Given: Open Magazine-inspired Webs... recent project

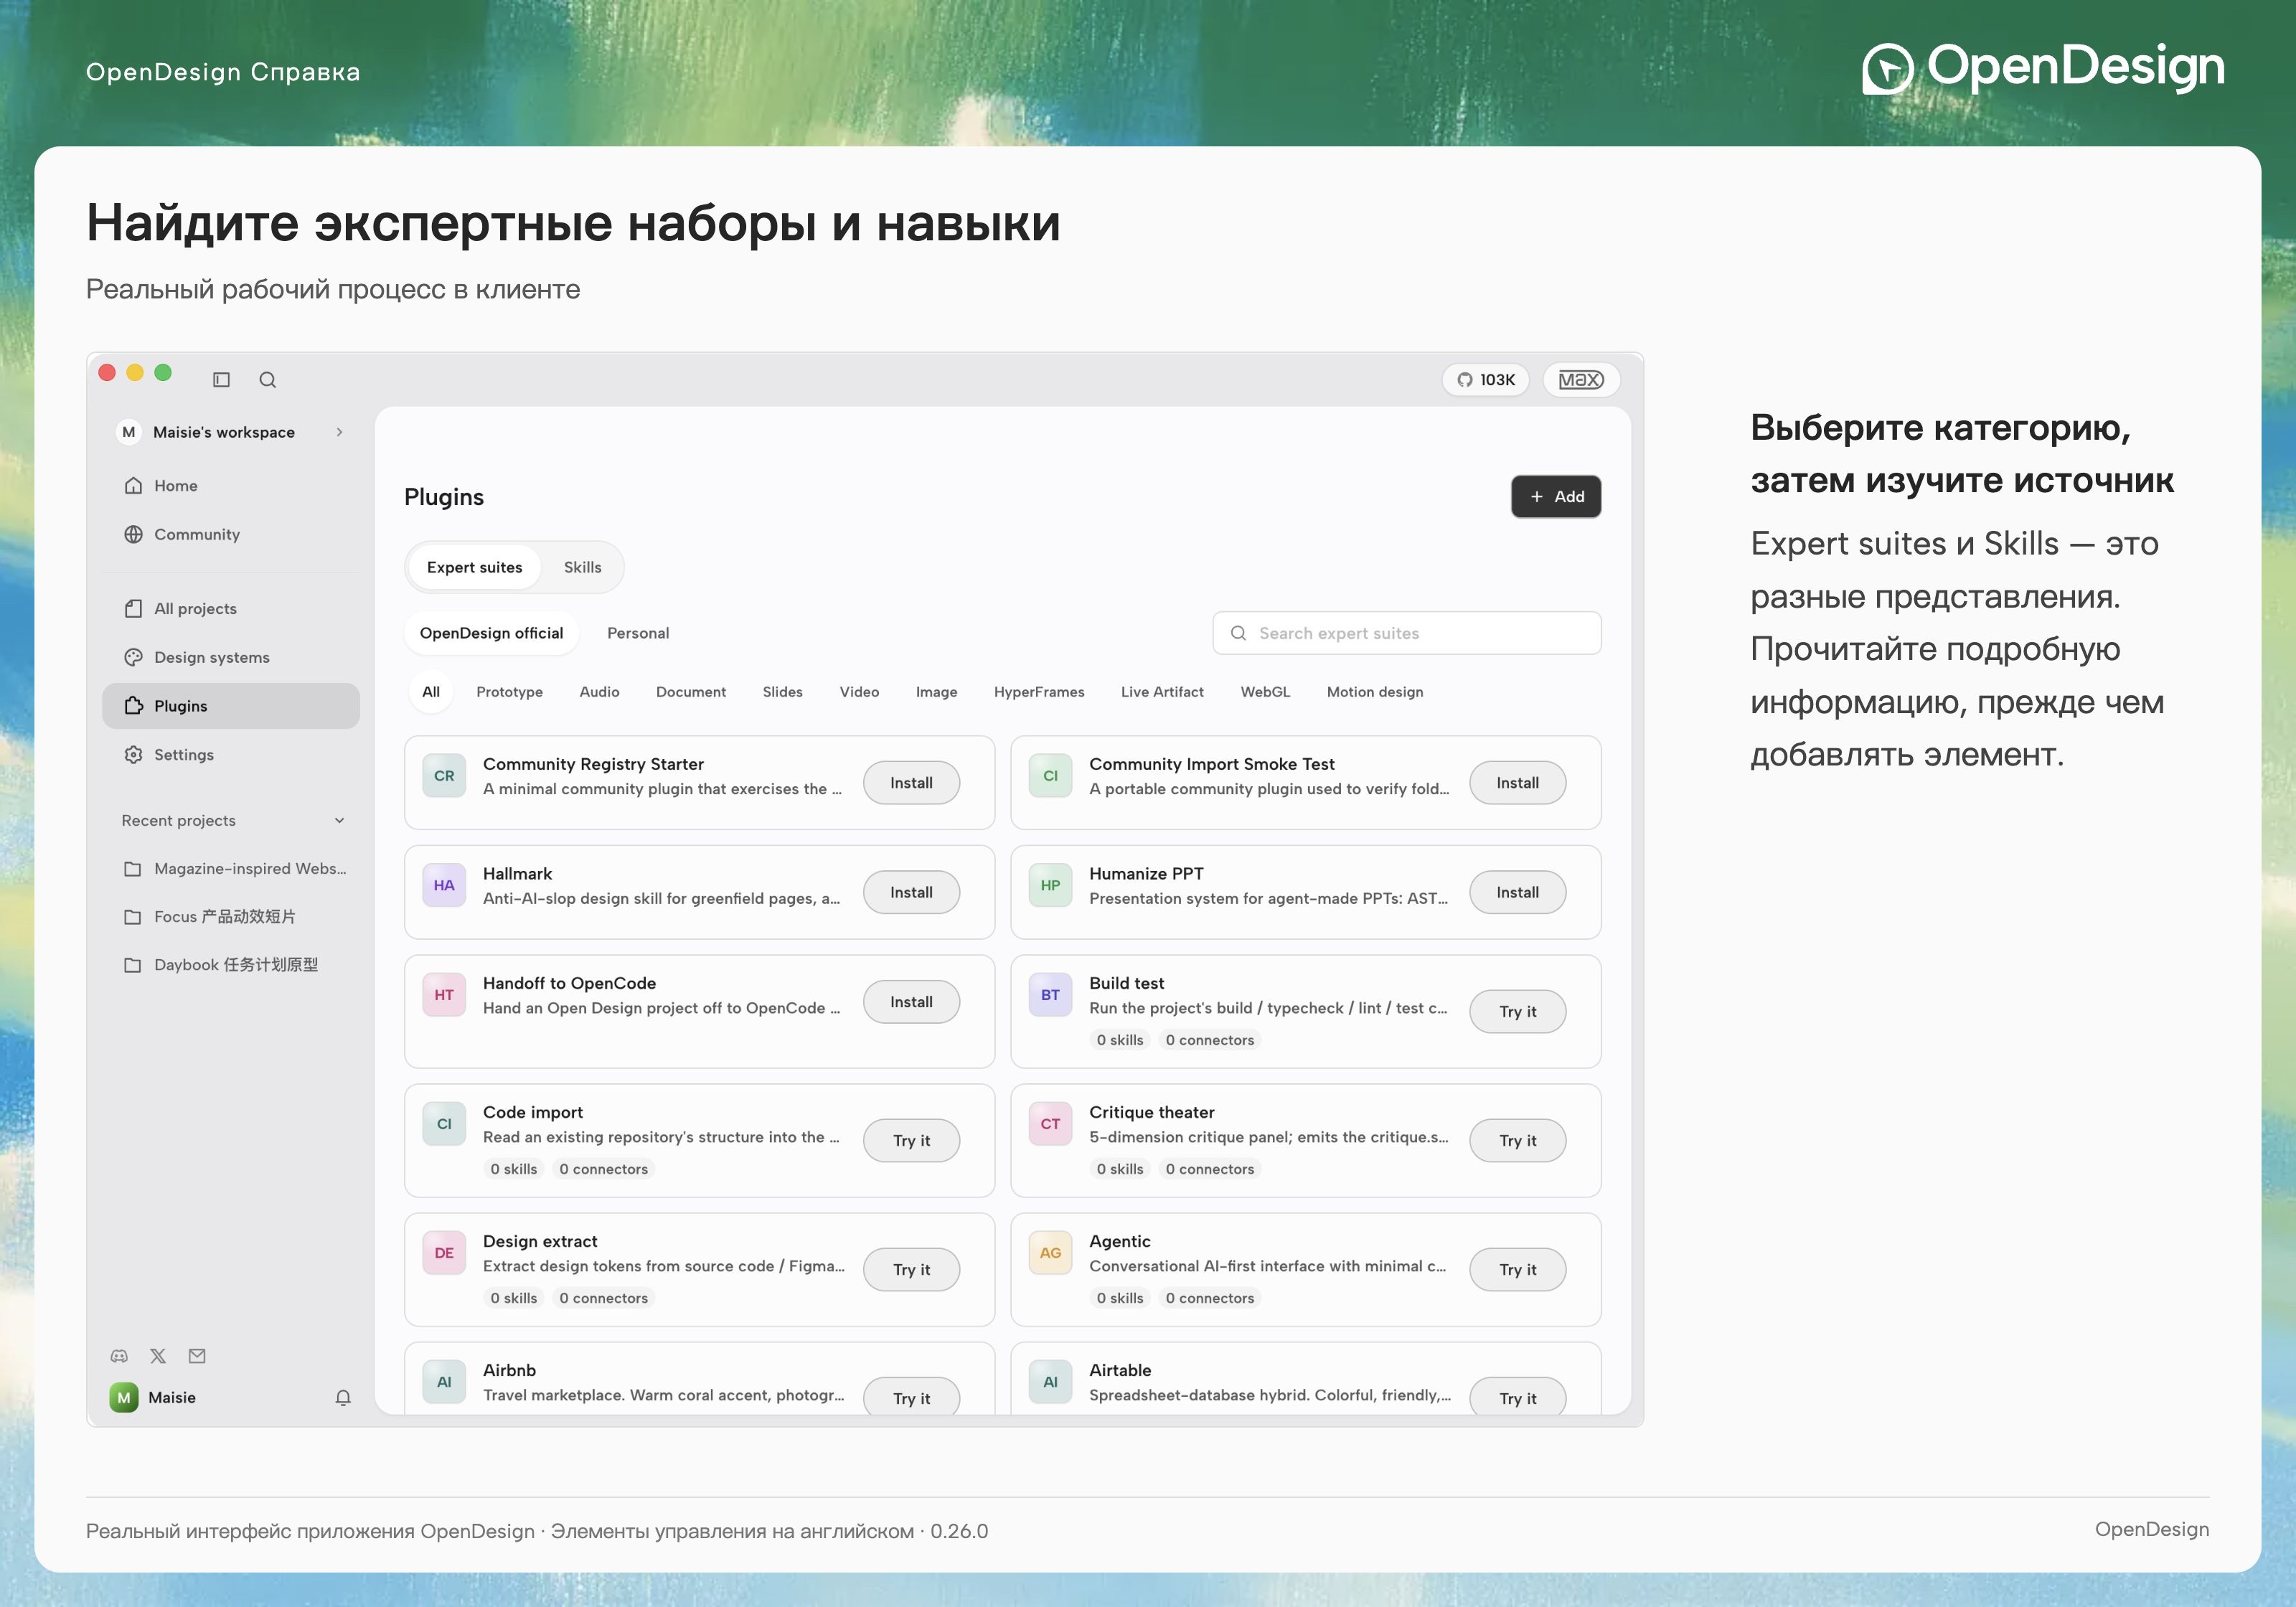Looking at the screenshot, I should point(231,869).
